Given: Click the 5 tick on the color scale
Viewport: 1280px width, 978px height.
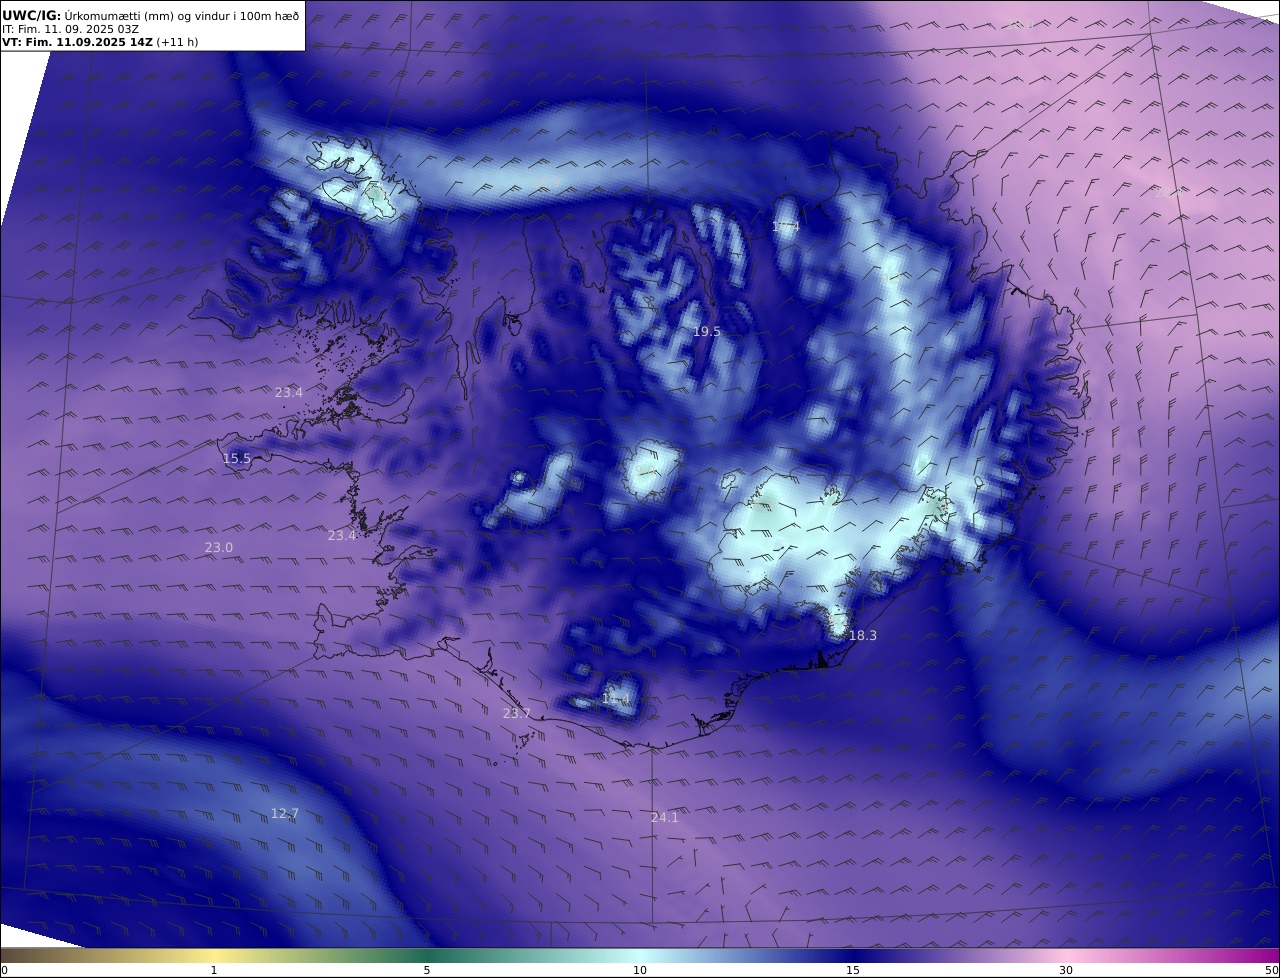Looking at the screenshot, I should tap(427, 970).
